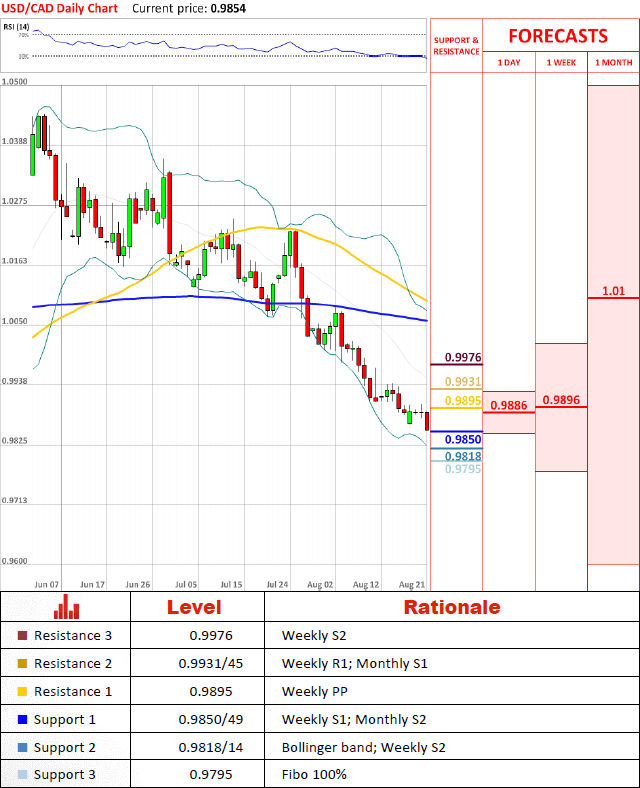Click the 'Jun 17' date axis label
This screenshot has height=788, width=640.
tap(92, 584)
